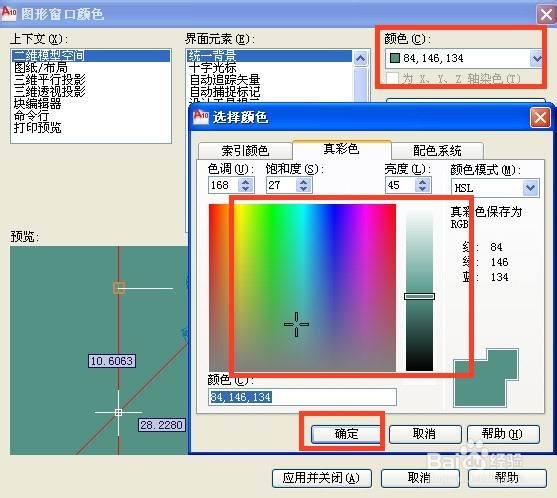Click 取消 in the 选择颜色 dialog
This screenshot has height=498, width=557.
click(425, 434)
